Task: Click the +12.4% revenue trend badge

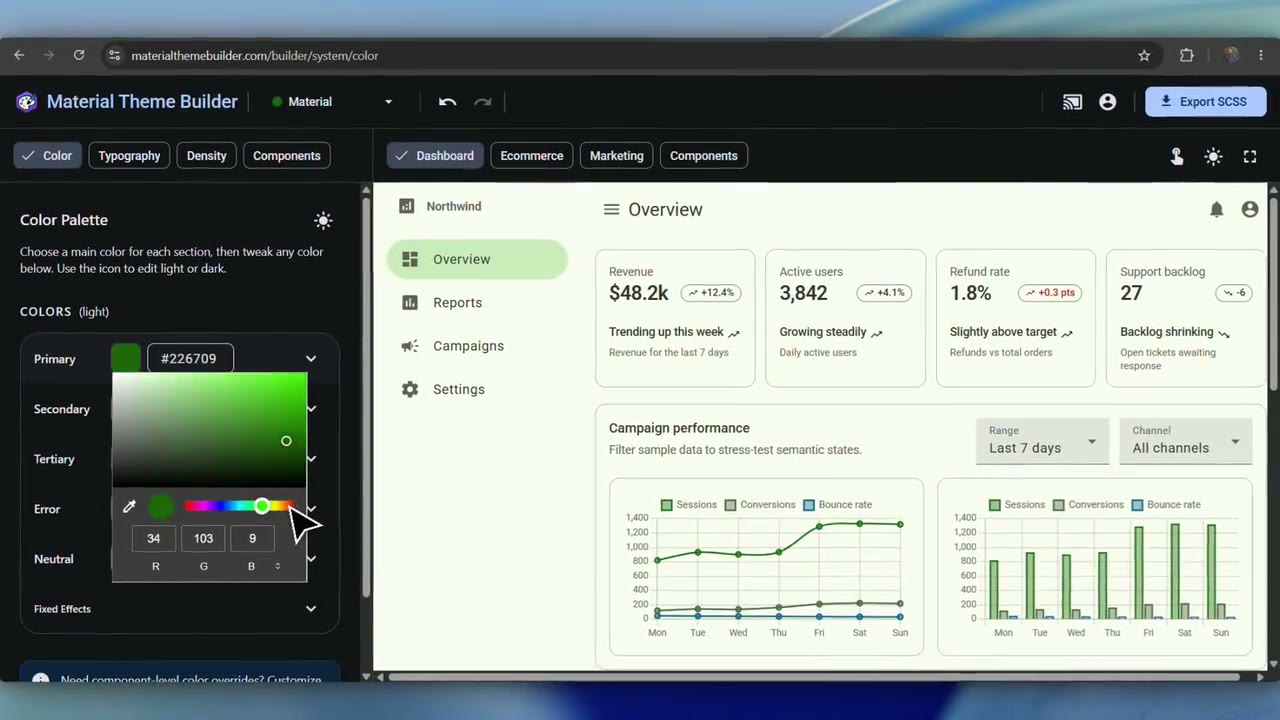Action: pos(711,293)
